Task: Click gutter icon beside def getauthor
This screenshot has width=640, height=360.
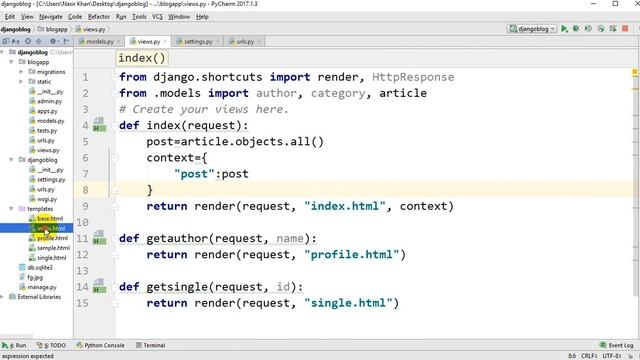Action: click(99, 238)
